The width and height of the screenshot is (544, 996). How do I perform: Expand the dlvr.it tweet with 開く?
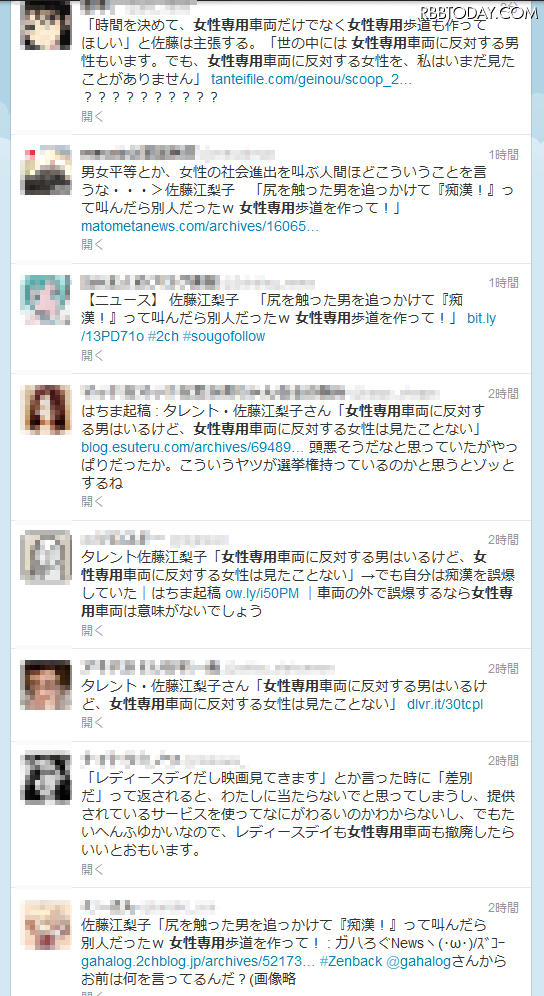(x=92, y=722)
